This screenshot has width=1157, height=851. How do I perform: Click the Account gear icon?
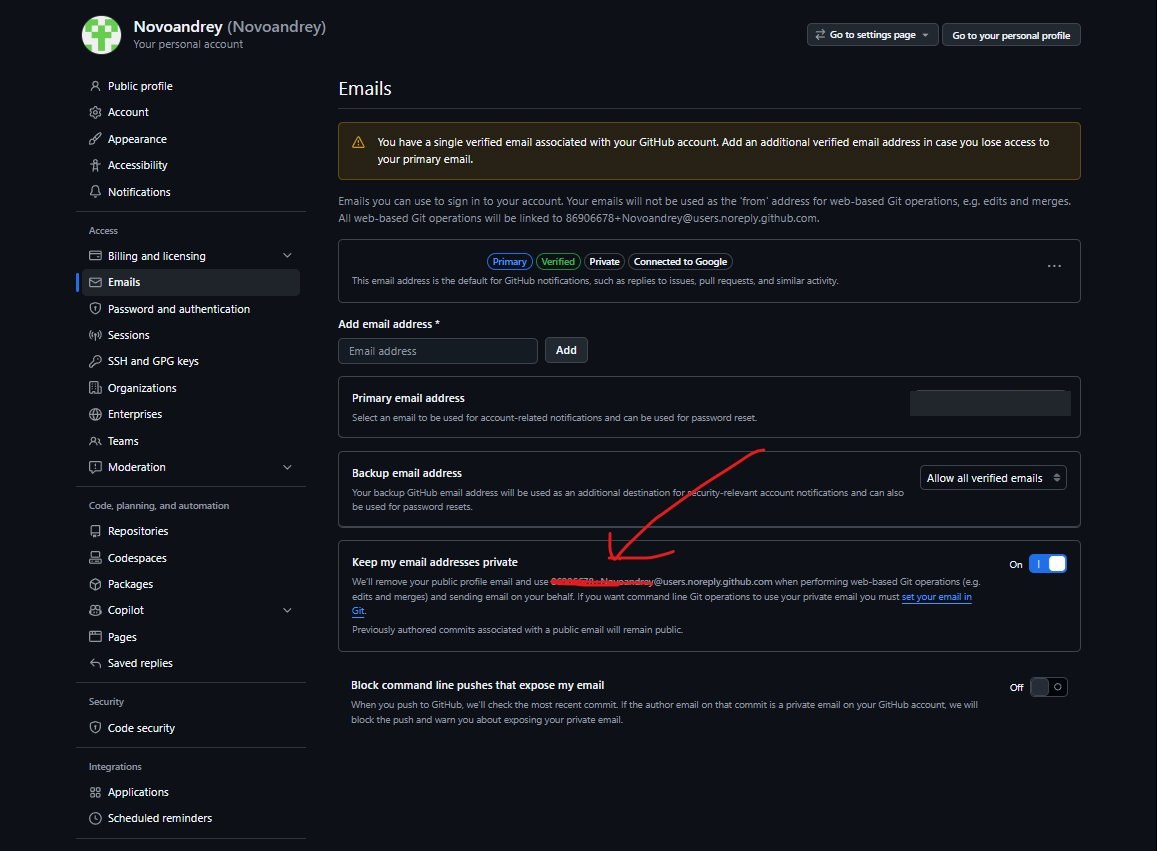(95, 112)
